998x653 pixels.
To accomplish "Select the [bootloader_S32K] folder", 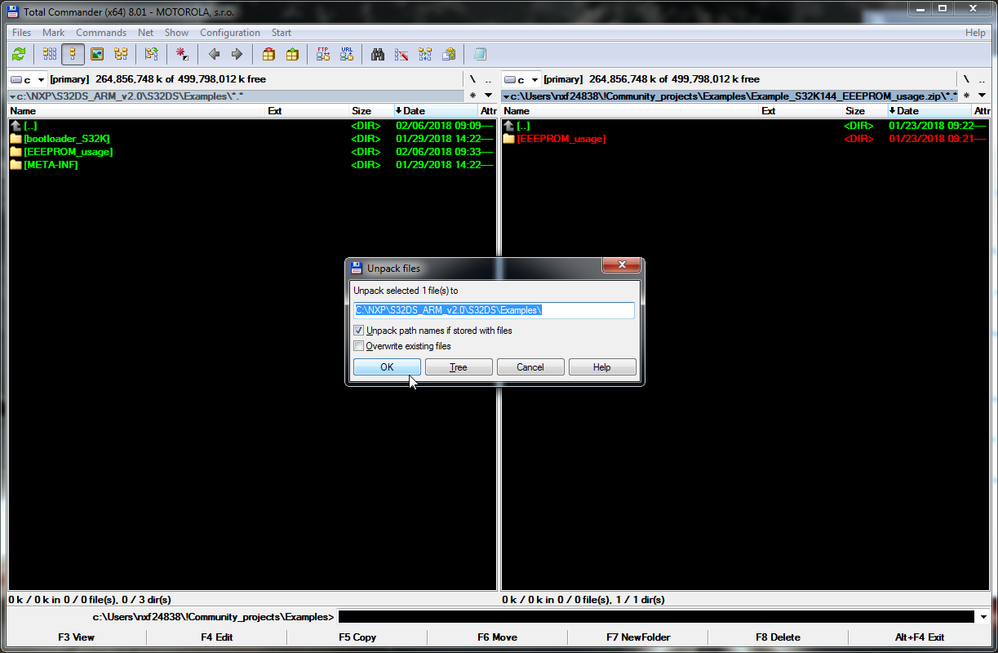I will tap(67, 139).
